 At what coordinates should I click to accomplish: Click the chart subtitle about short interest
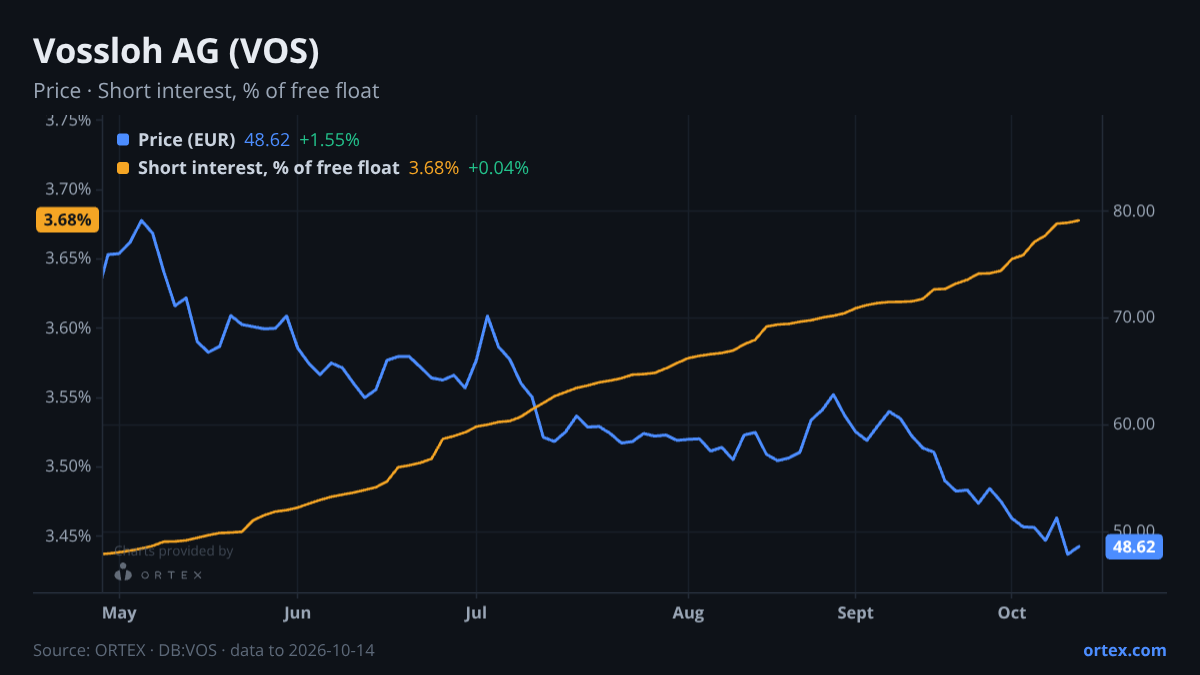tap(206, 91)
